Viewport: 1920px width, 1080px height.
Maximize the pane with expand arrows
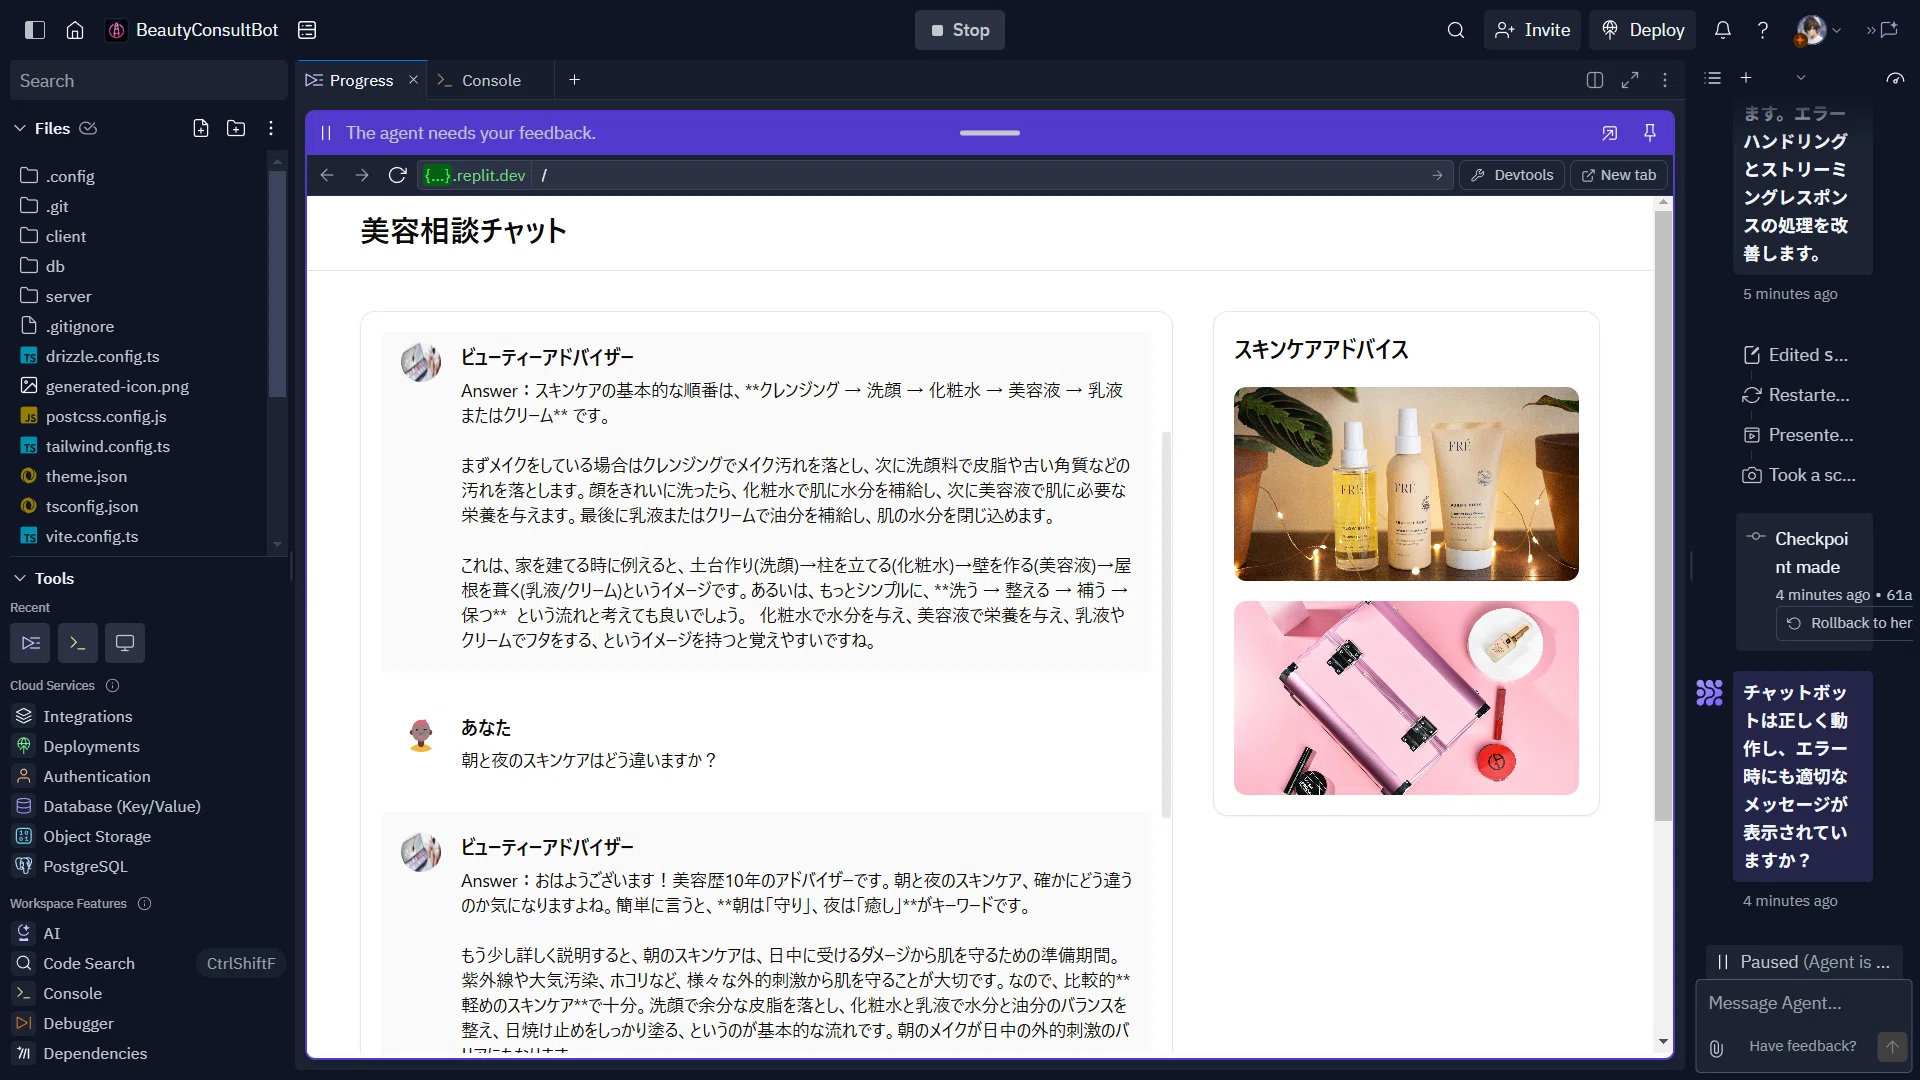pyautogui.click(x=1630, y=80)
